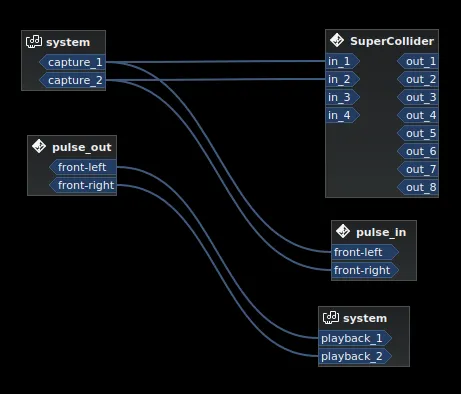Click the pulse_out client diamond icon
Image resolution: width=461 pixels, height=394 pixels.
39,146
